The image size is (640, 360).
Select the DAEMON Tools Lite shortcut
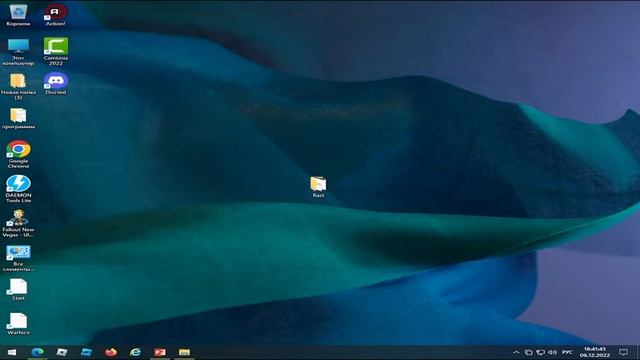pyautogui.click(x=18, y=189)
